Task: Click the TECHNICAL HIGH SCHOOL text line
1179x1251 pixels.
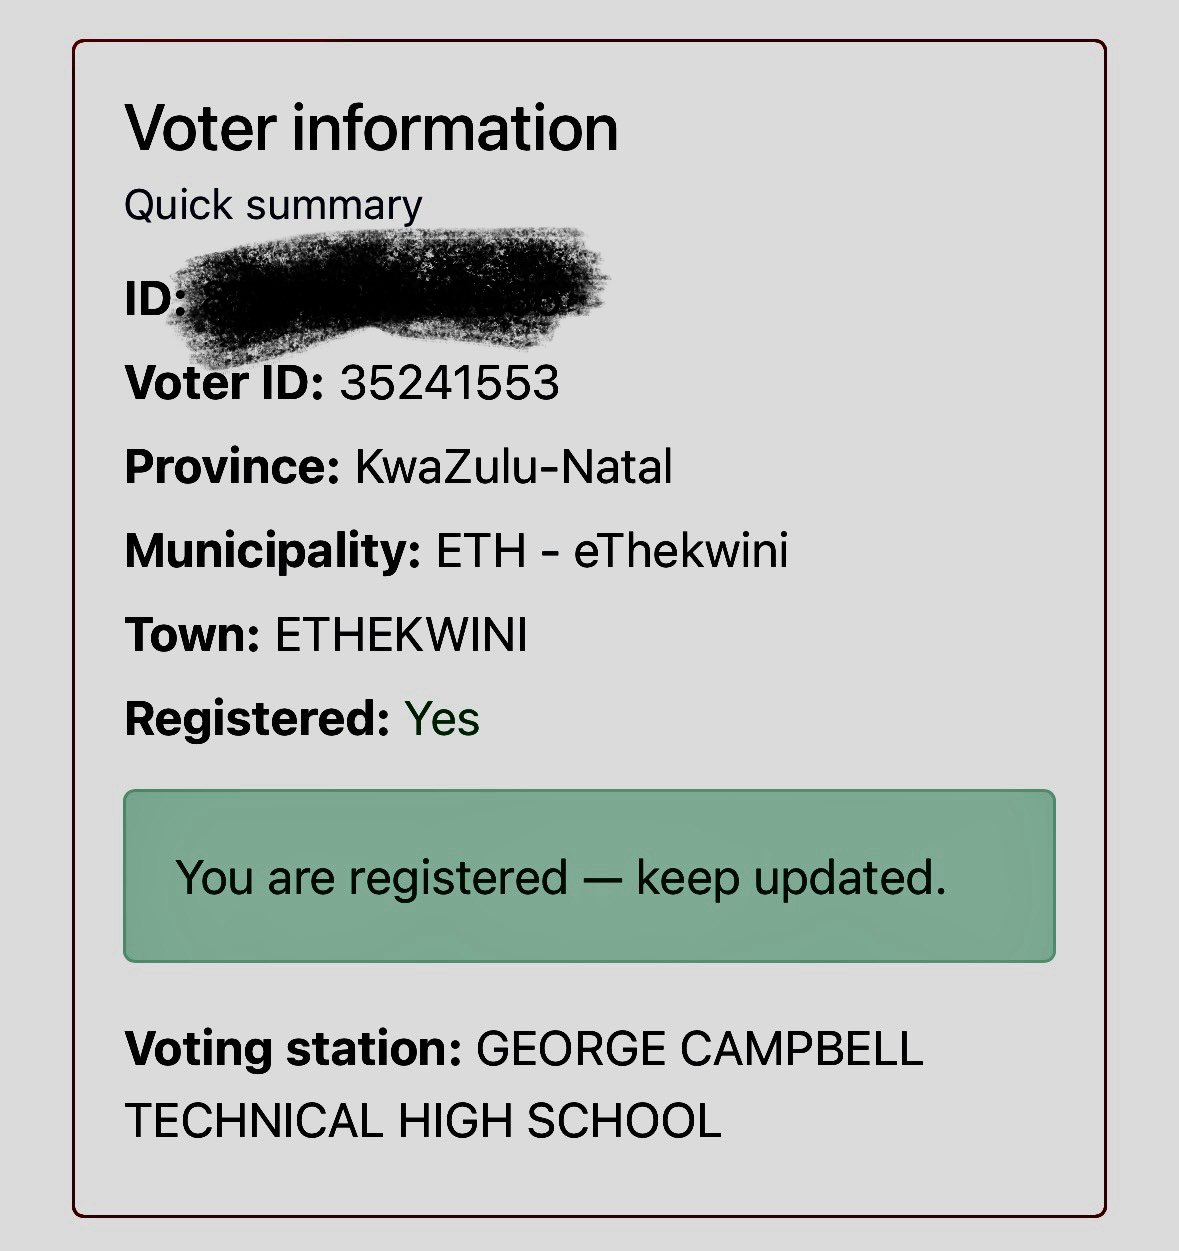Action: point(422,1120)
